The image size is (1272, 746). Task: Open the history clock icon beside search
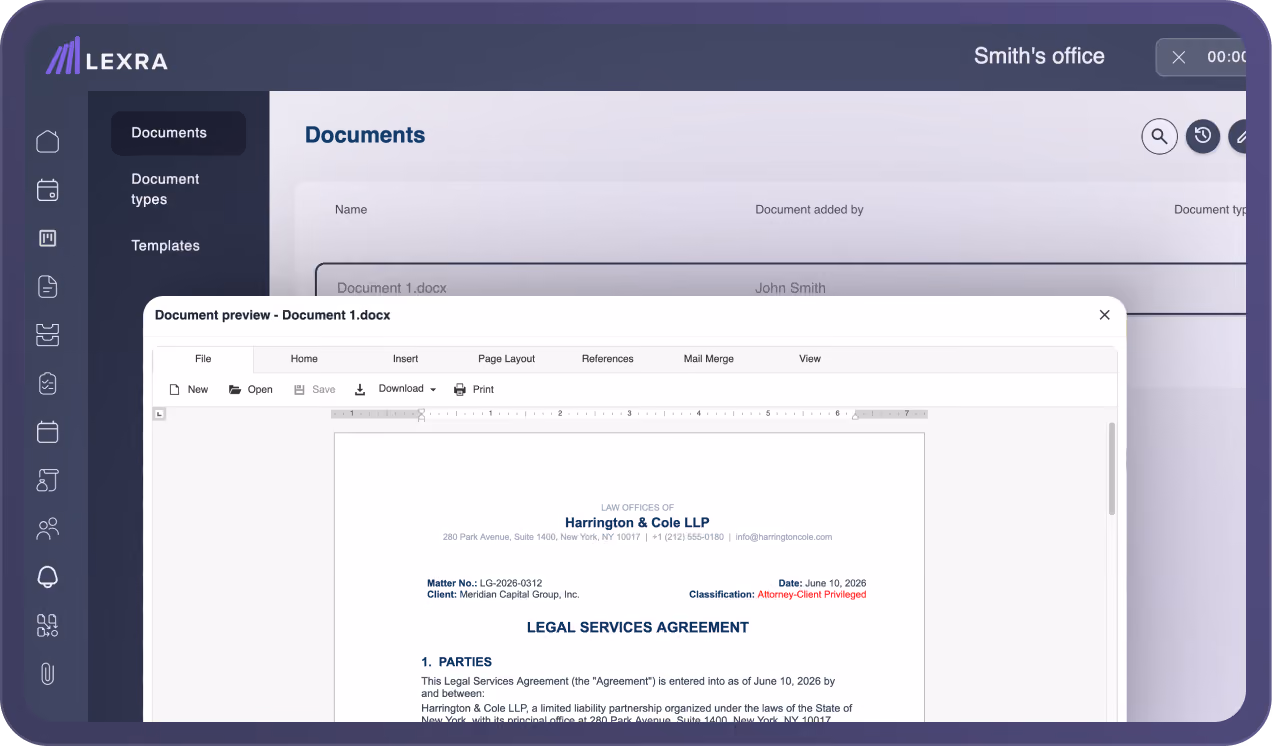click(x=1203, y=136)
